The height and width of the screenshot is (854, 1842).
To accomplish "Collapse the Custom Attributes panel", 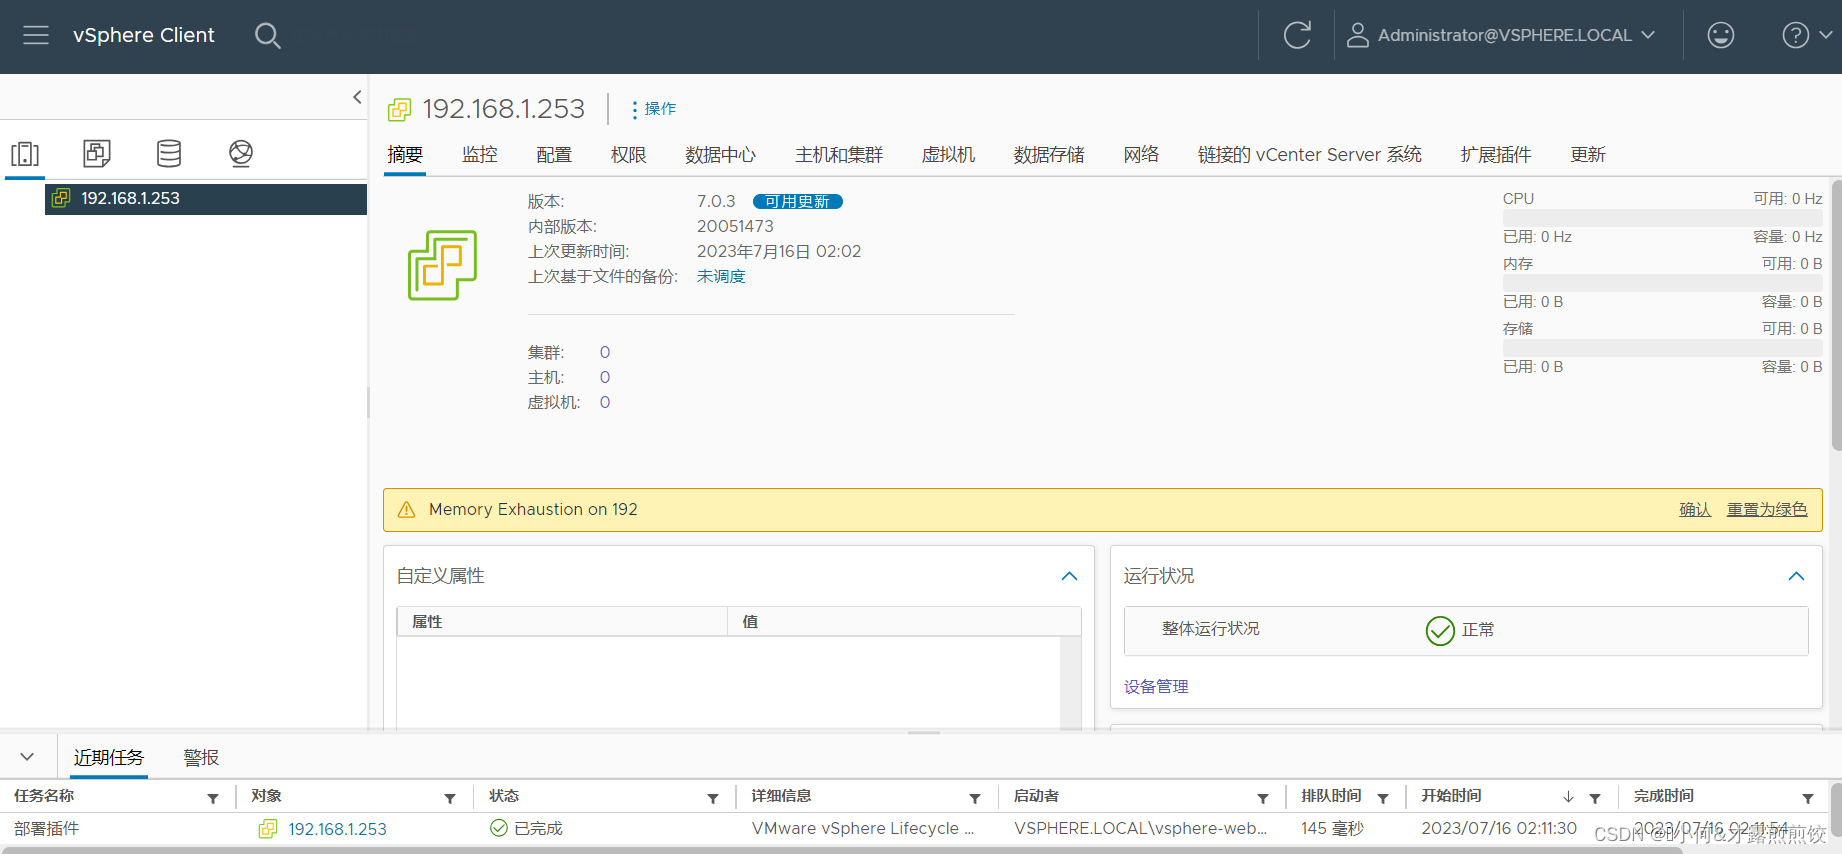I will pyautogui.click(x=1069, y=576).
